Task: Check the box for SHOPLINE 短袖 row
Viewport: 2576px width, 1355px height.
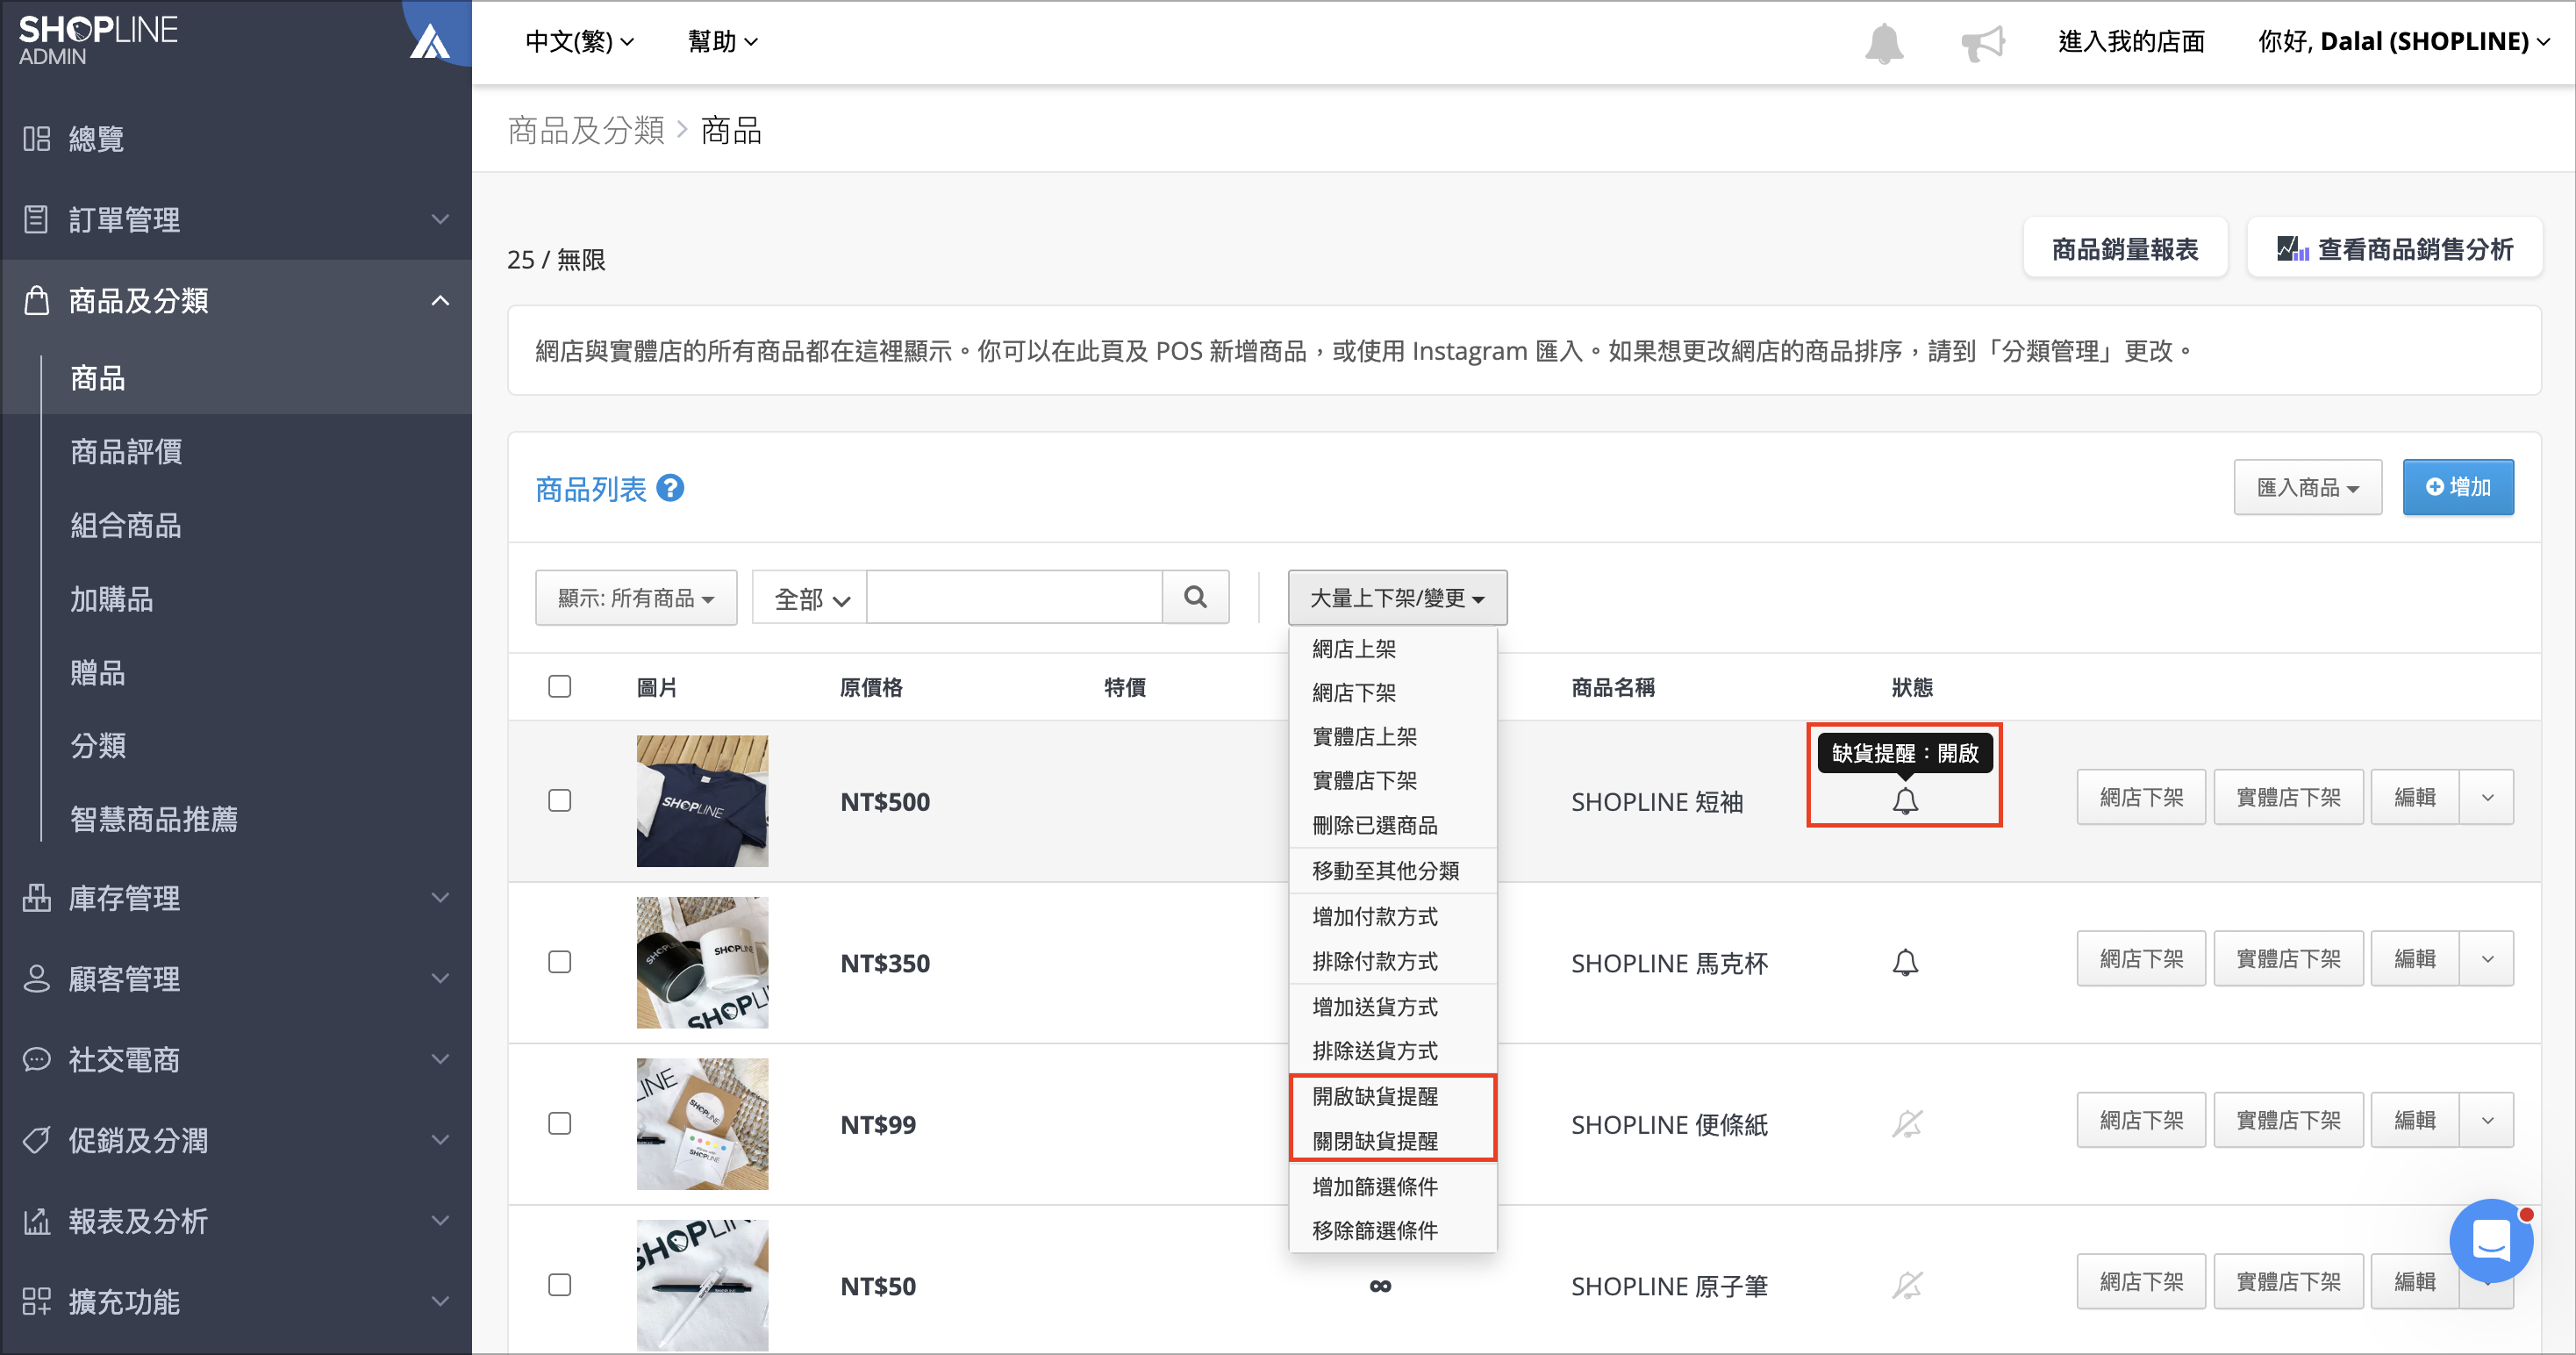Action: [x=560, y=800]
